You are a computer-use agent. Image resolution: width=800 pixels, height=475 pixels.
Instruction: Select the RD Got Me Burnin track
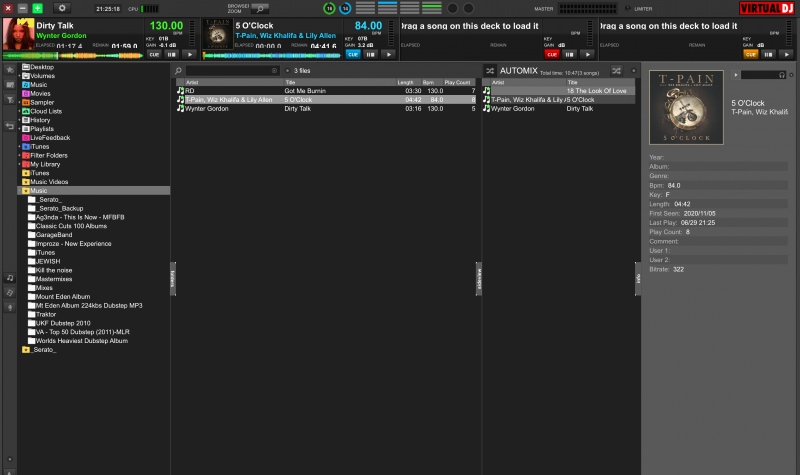[326, 91]
